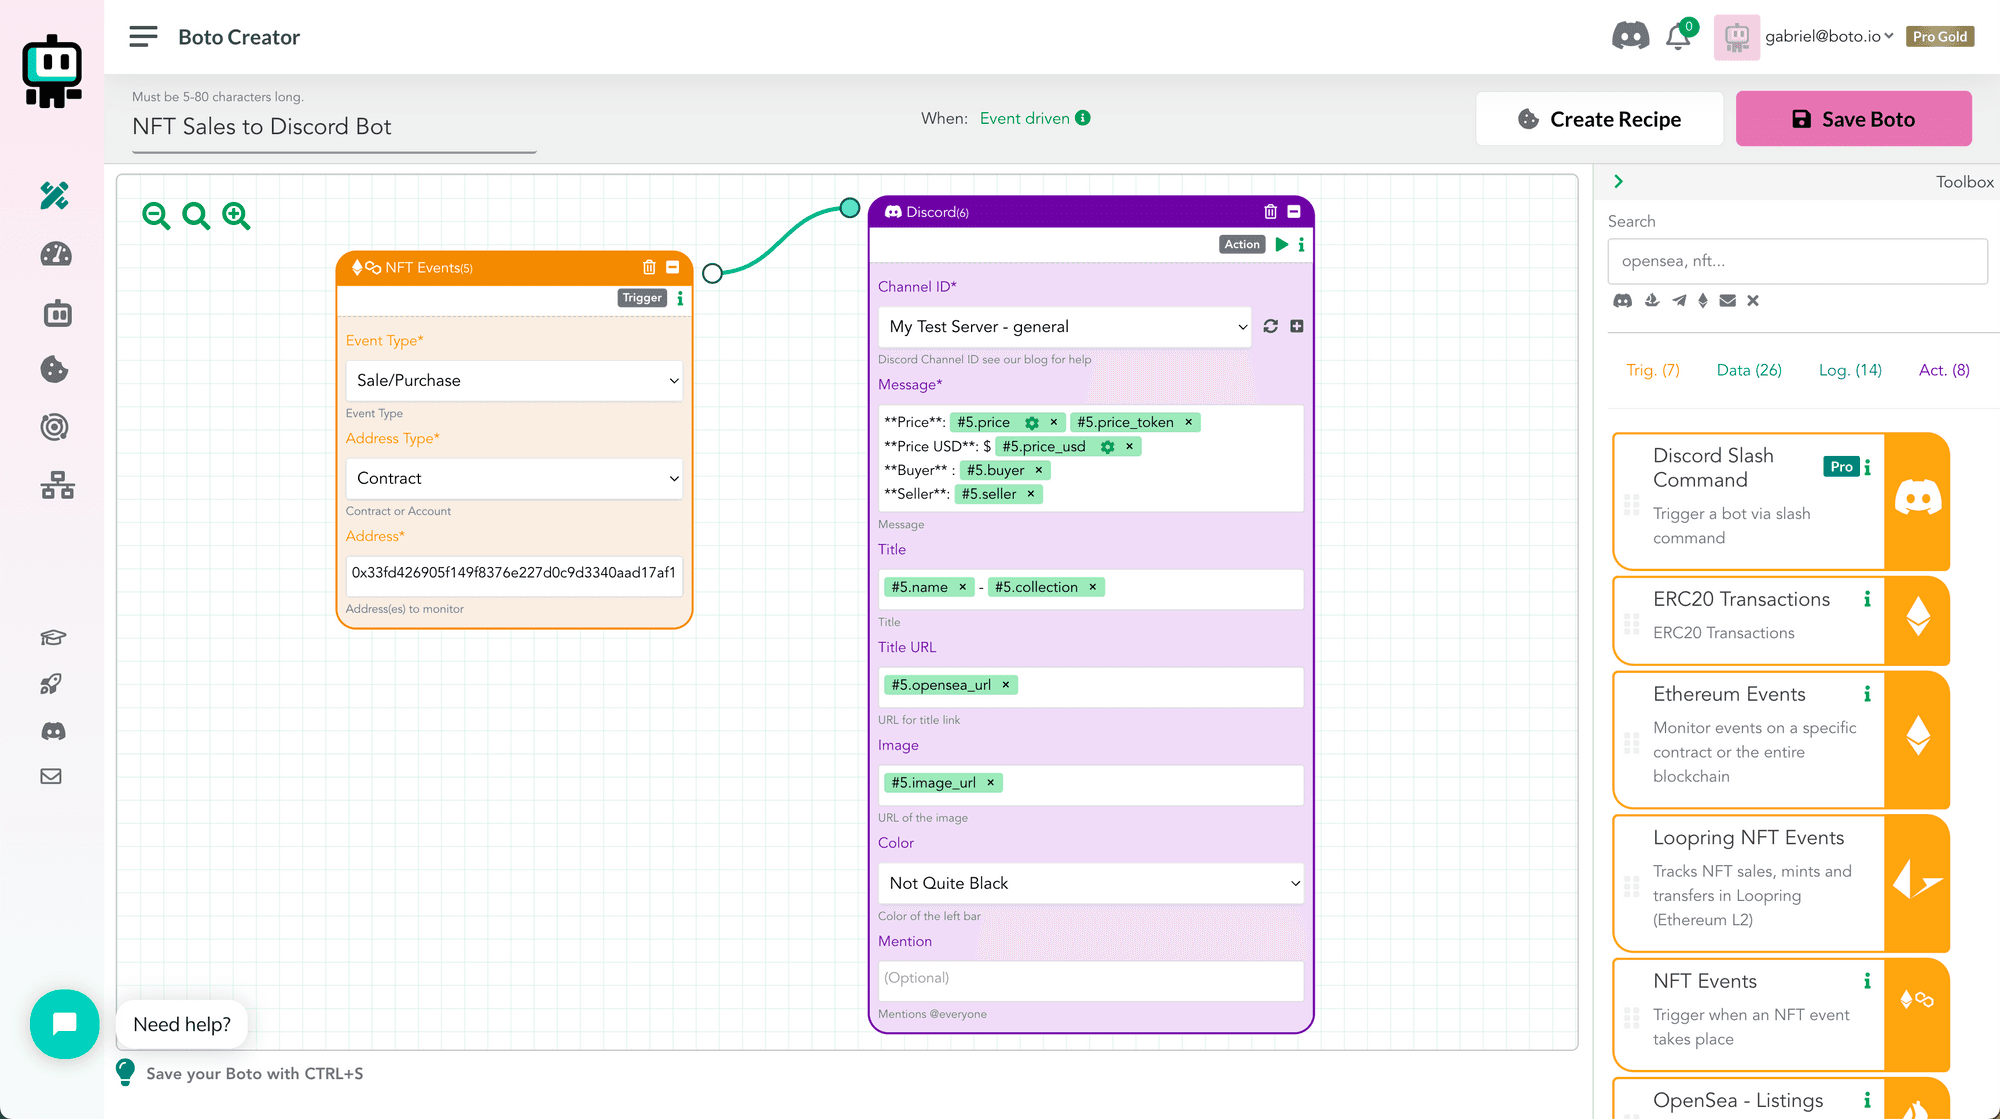This screenshot has width=2000, height=1119.
Task: Zoom out the canvas
Action: 156,216
